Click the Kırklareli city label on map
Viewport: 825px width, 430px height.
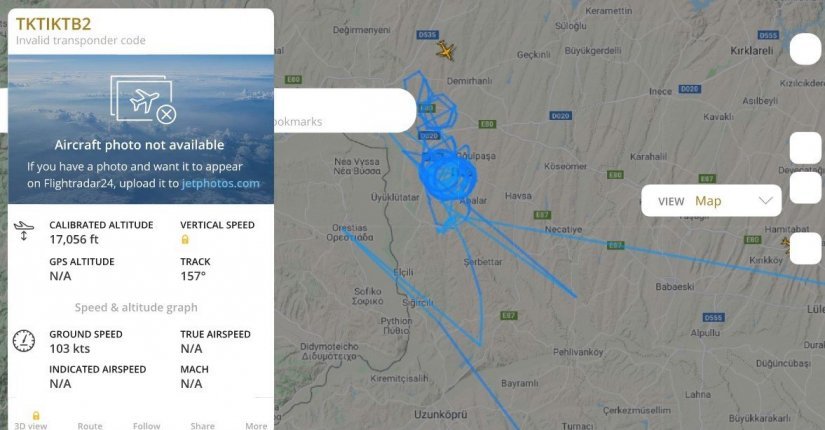click(751, 51)
